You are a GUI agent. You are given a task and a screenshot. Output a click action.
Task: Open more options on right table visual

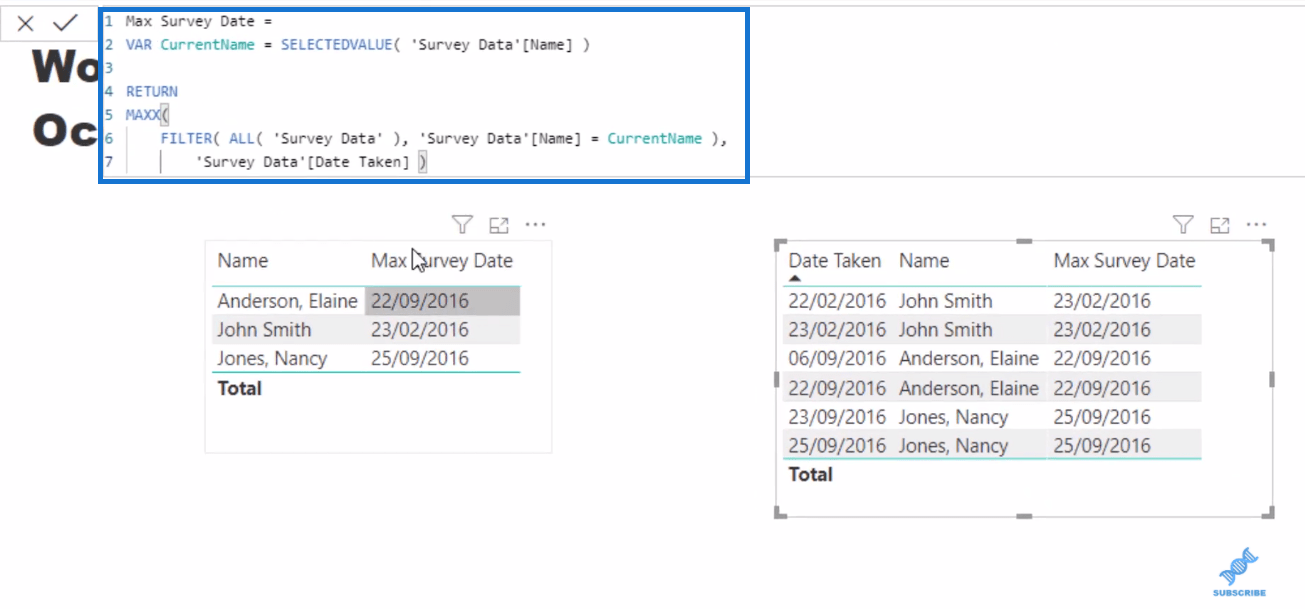click(1258, 225)
